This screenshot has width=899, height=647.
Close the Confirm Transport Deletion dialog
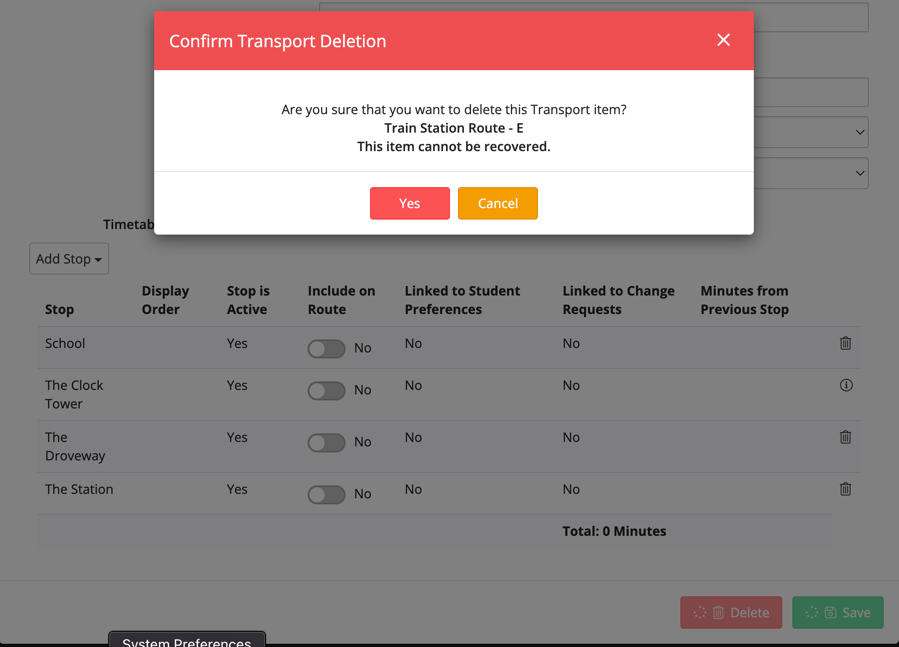coord(723,40)
